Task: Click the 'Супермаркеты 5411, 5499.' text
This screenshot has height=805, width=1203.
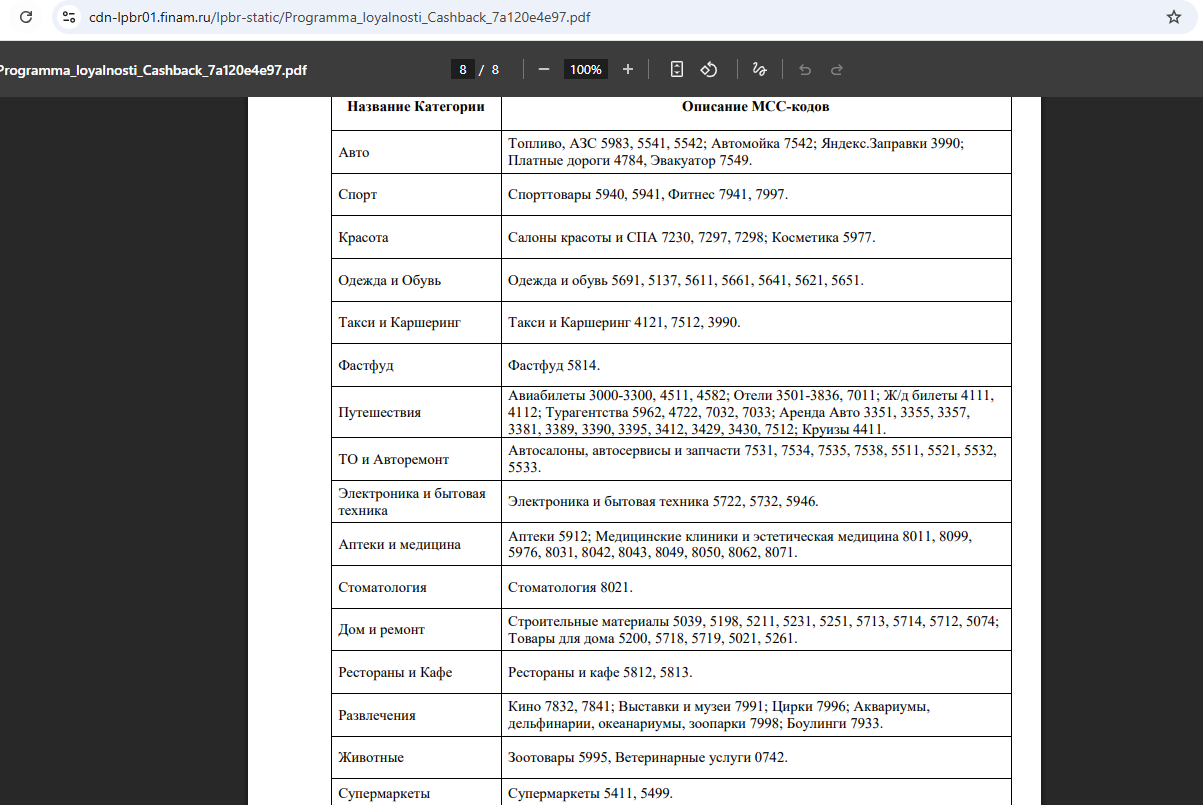Action: [x=590, y=793]
